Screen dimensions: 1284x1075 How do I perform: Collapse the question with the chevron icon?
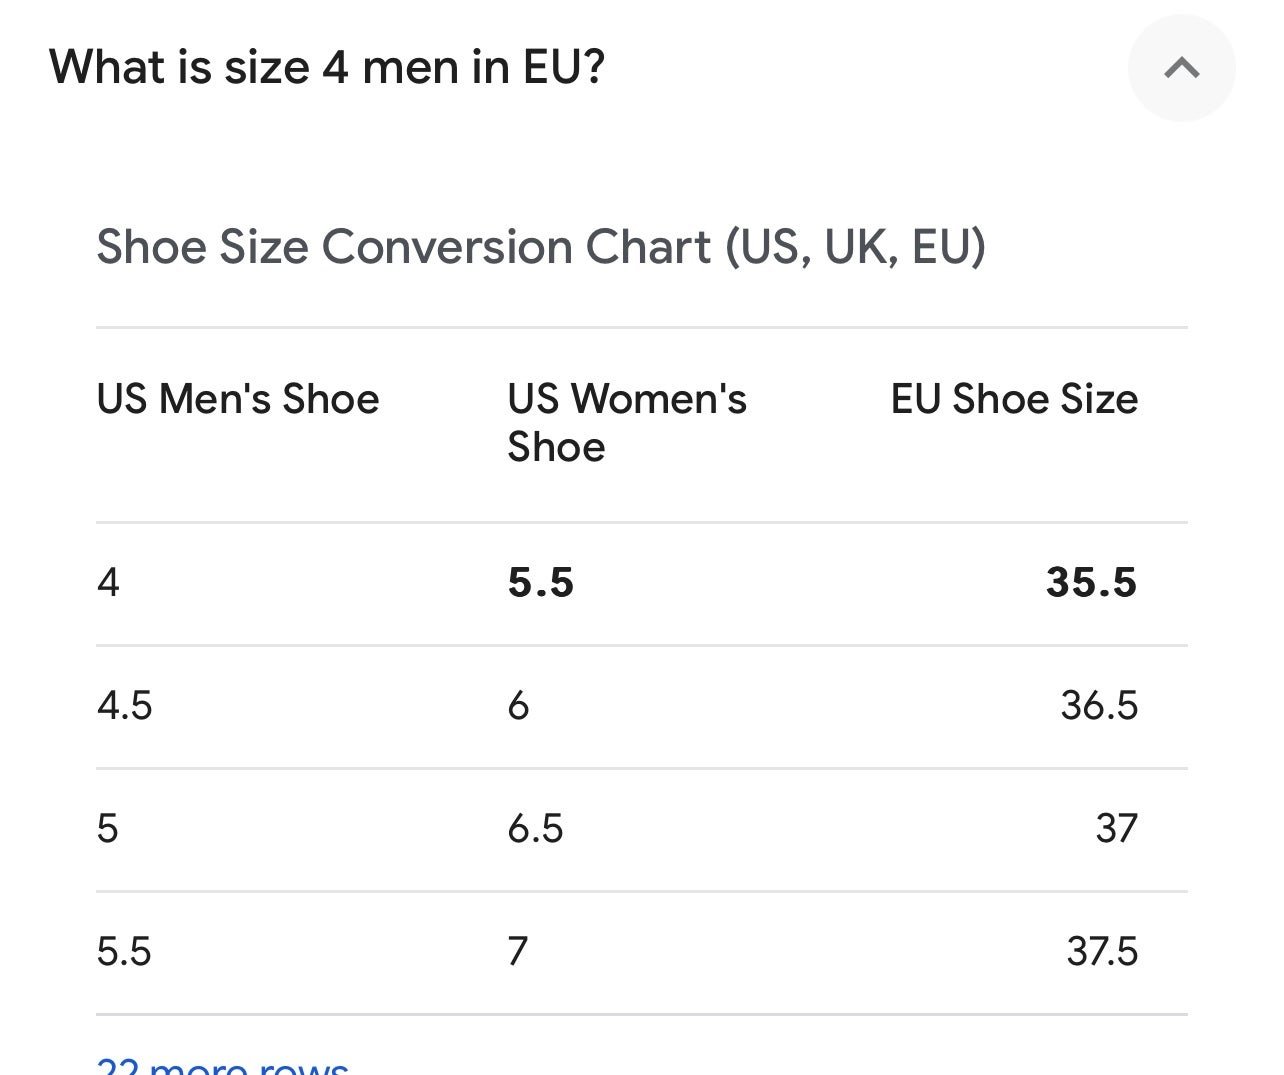(x=1182, y=68)
